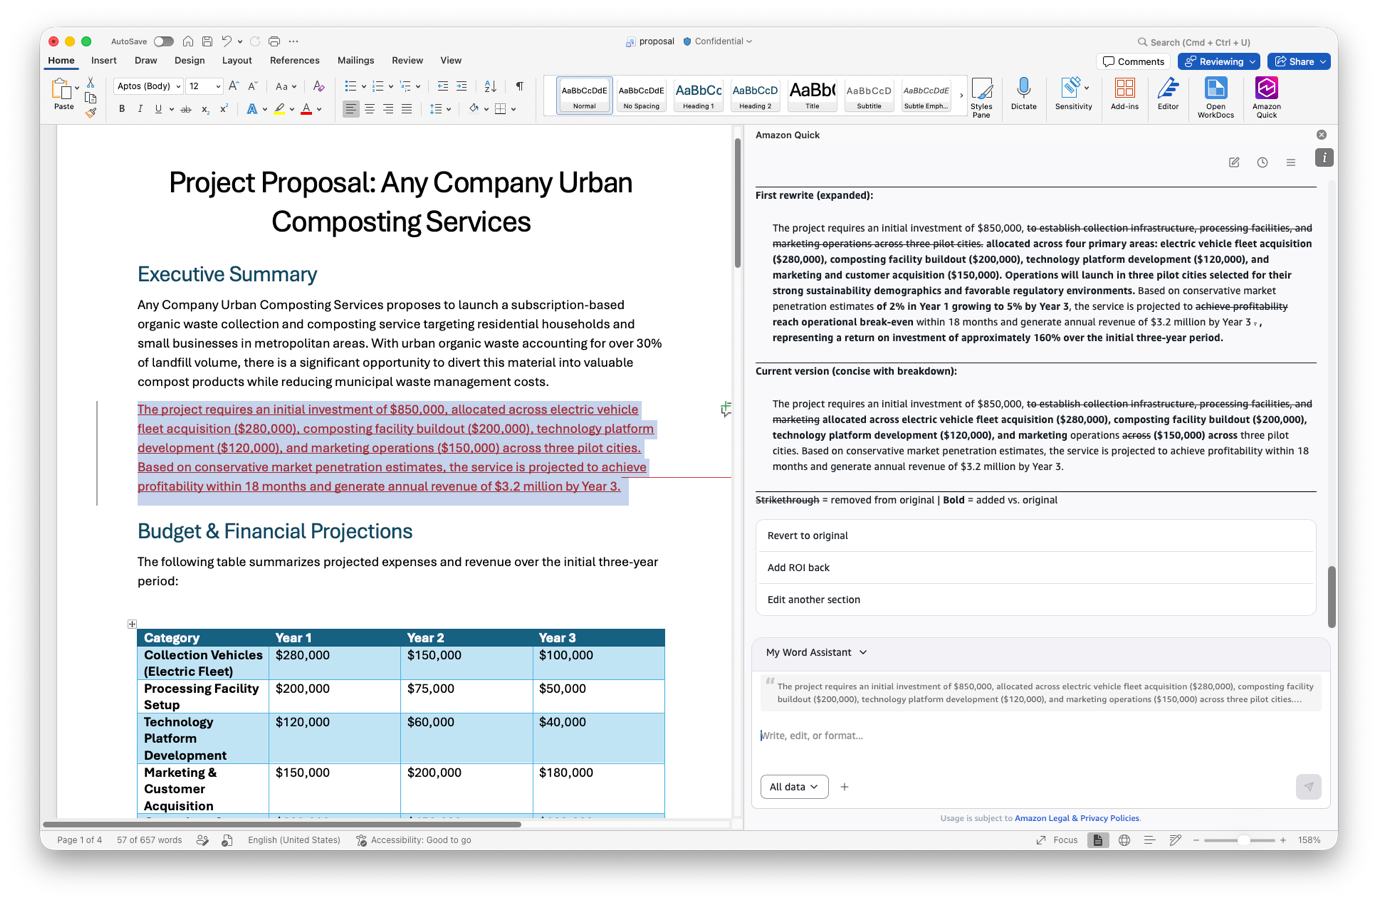This screenshot has width=1378, height=903.
Task: Apply red font color
Action: (x=306, y=109)
